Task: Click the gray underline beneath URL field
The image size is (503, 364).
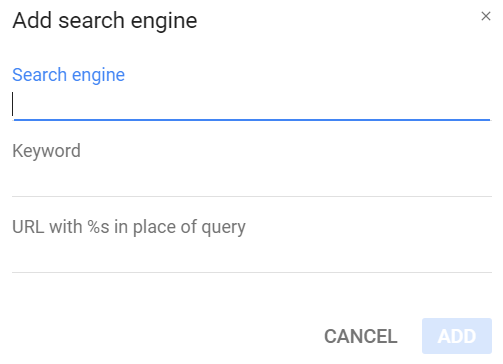Action: pyautogui.click(x=252, y=272)
